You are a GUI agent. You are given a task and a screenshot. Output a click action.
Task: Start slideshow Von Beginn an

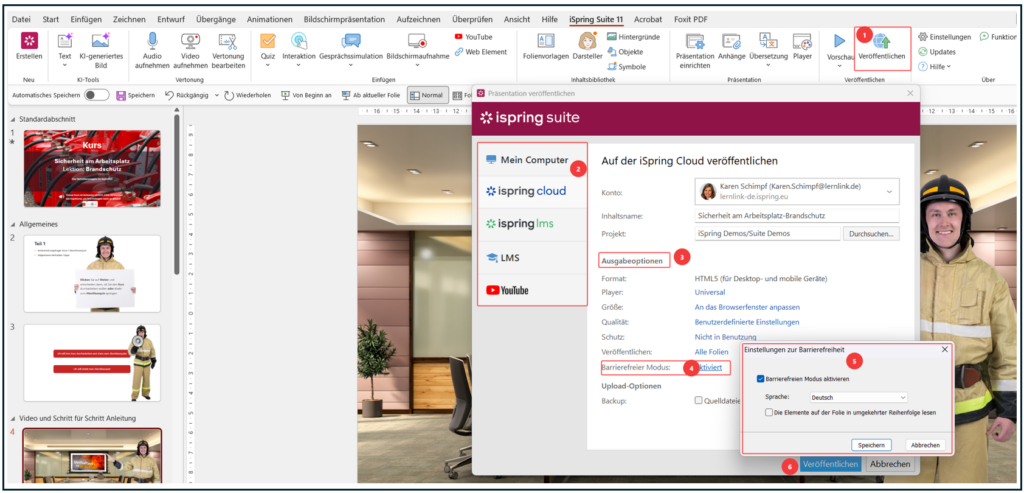(x=306, y=95)
